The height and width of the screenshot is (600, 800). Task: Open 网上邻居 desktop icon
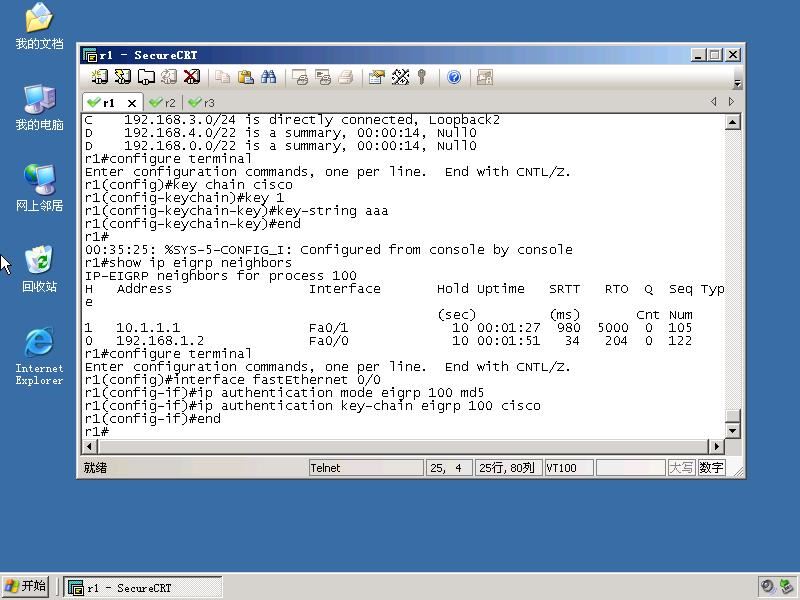(x=39, y=188)
